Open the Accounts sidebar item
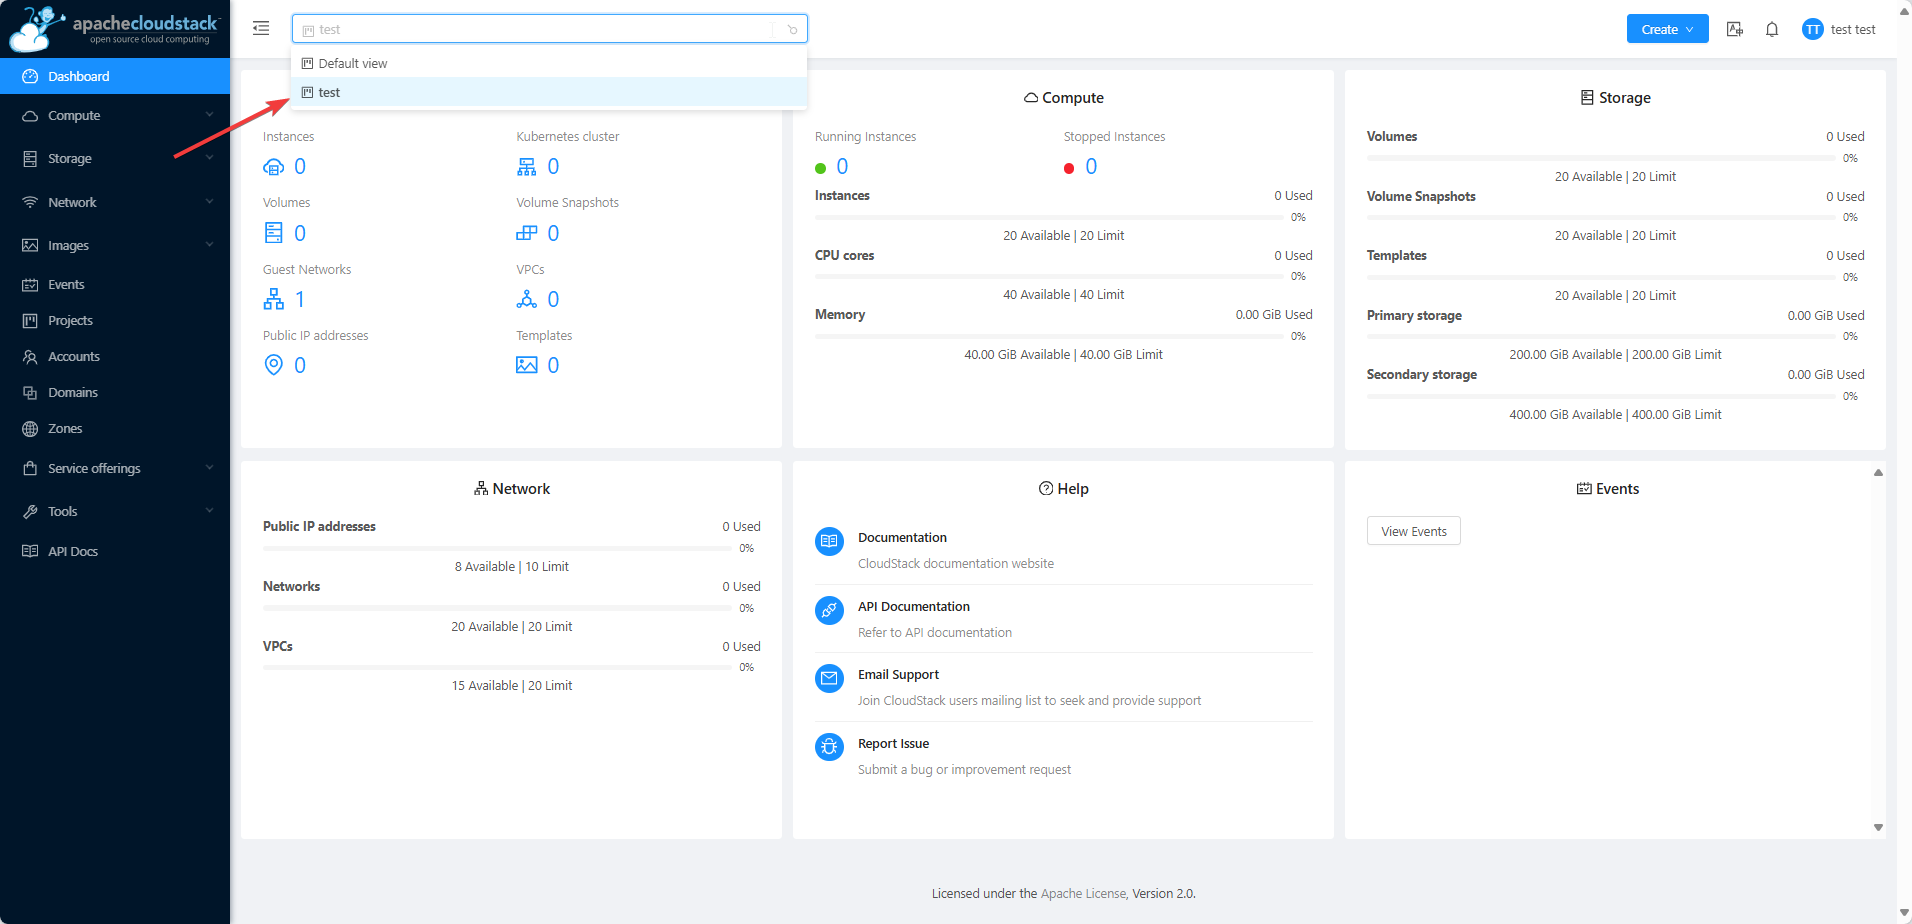 (74, 356)
